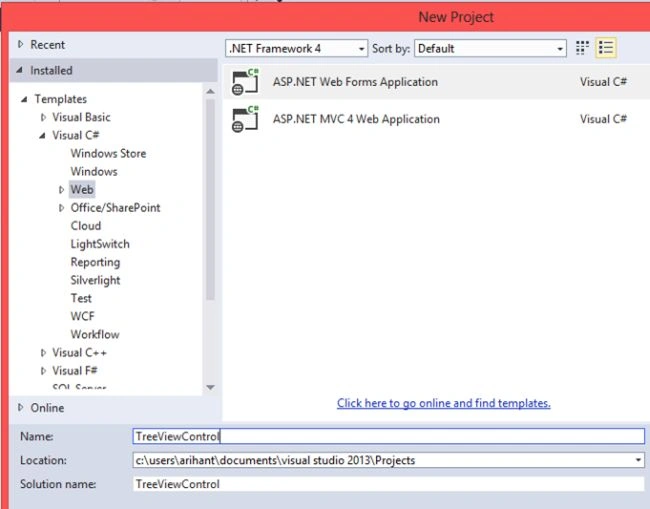This screenshot has width=650, height=509.
Task: Select the Silverlight template category
Action: pyautogui.click(x=95, y=280)
